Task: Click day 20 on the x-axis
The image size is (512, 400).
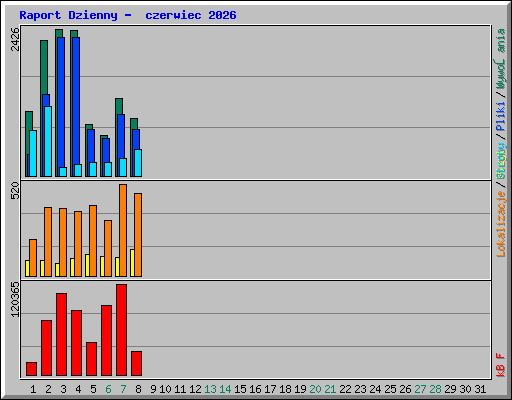Action: 315,389
